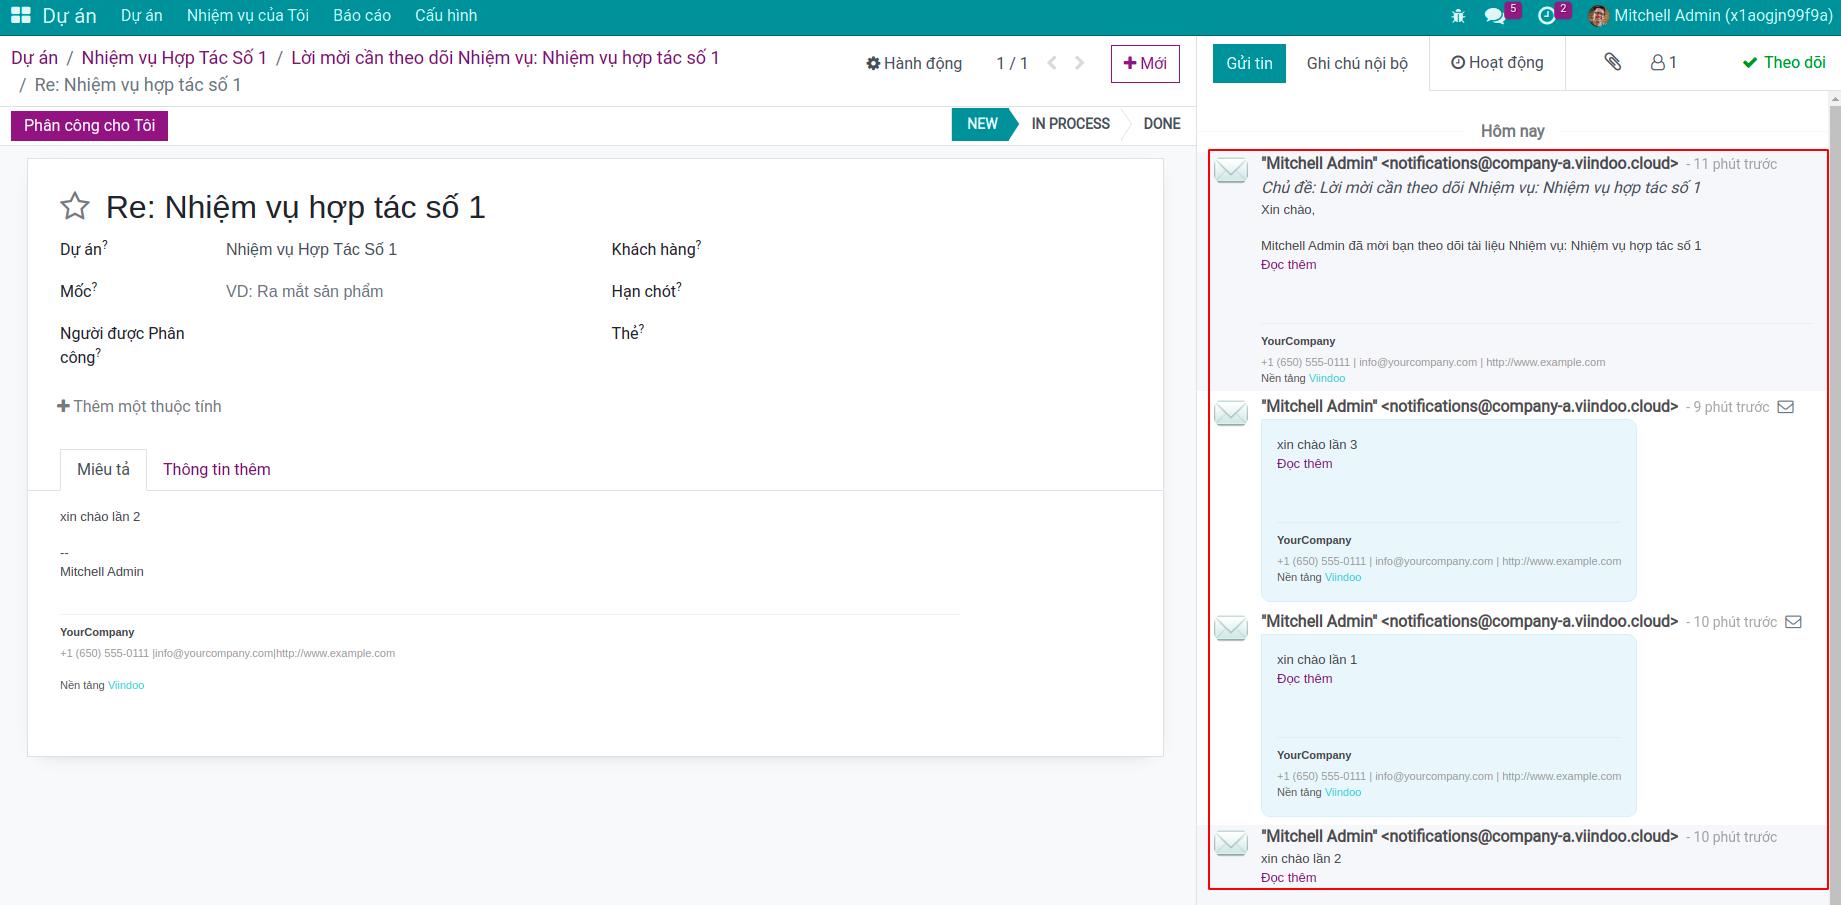This screenshot has width=1841, height=905.
Task: Open Mitchell Admin user menu
Action: click(x=1710, y=16)
